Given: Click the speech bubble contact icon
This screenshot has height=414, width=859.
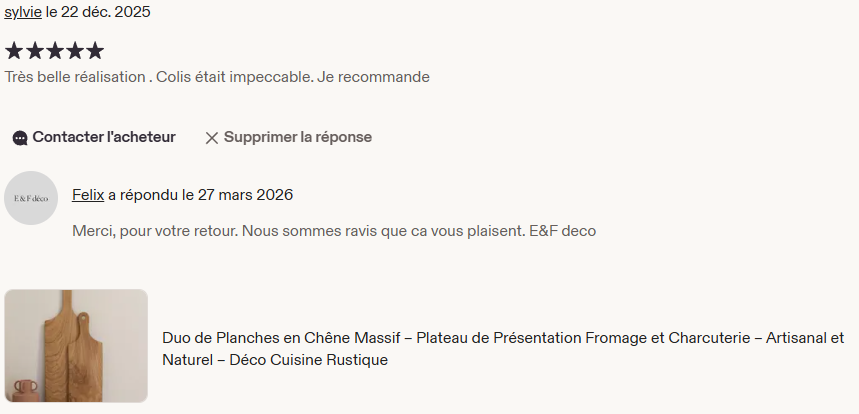Looking at the screenshot, I should (x=20, y=138).
